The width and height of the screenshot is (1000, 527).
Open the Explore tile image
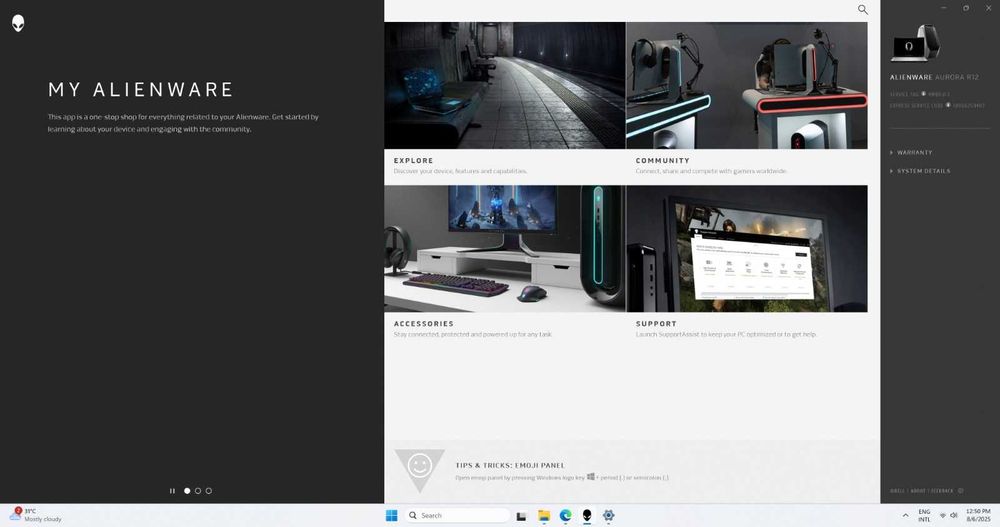click(504, 85)
